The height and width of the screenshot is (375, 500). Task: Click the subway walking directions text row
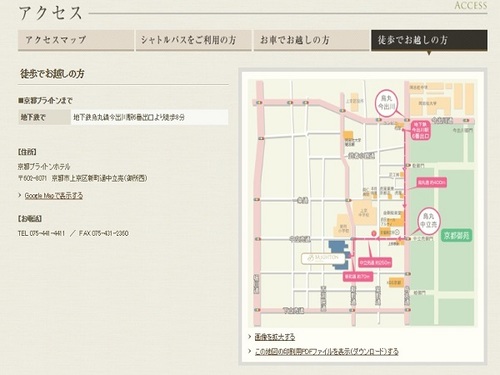pyautogui.click(x=123, y=117)
